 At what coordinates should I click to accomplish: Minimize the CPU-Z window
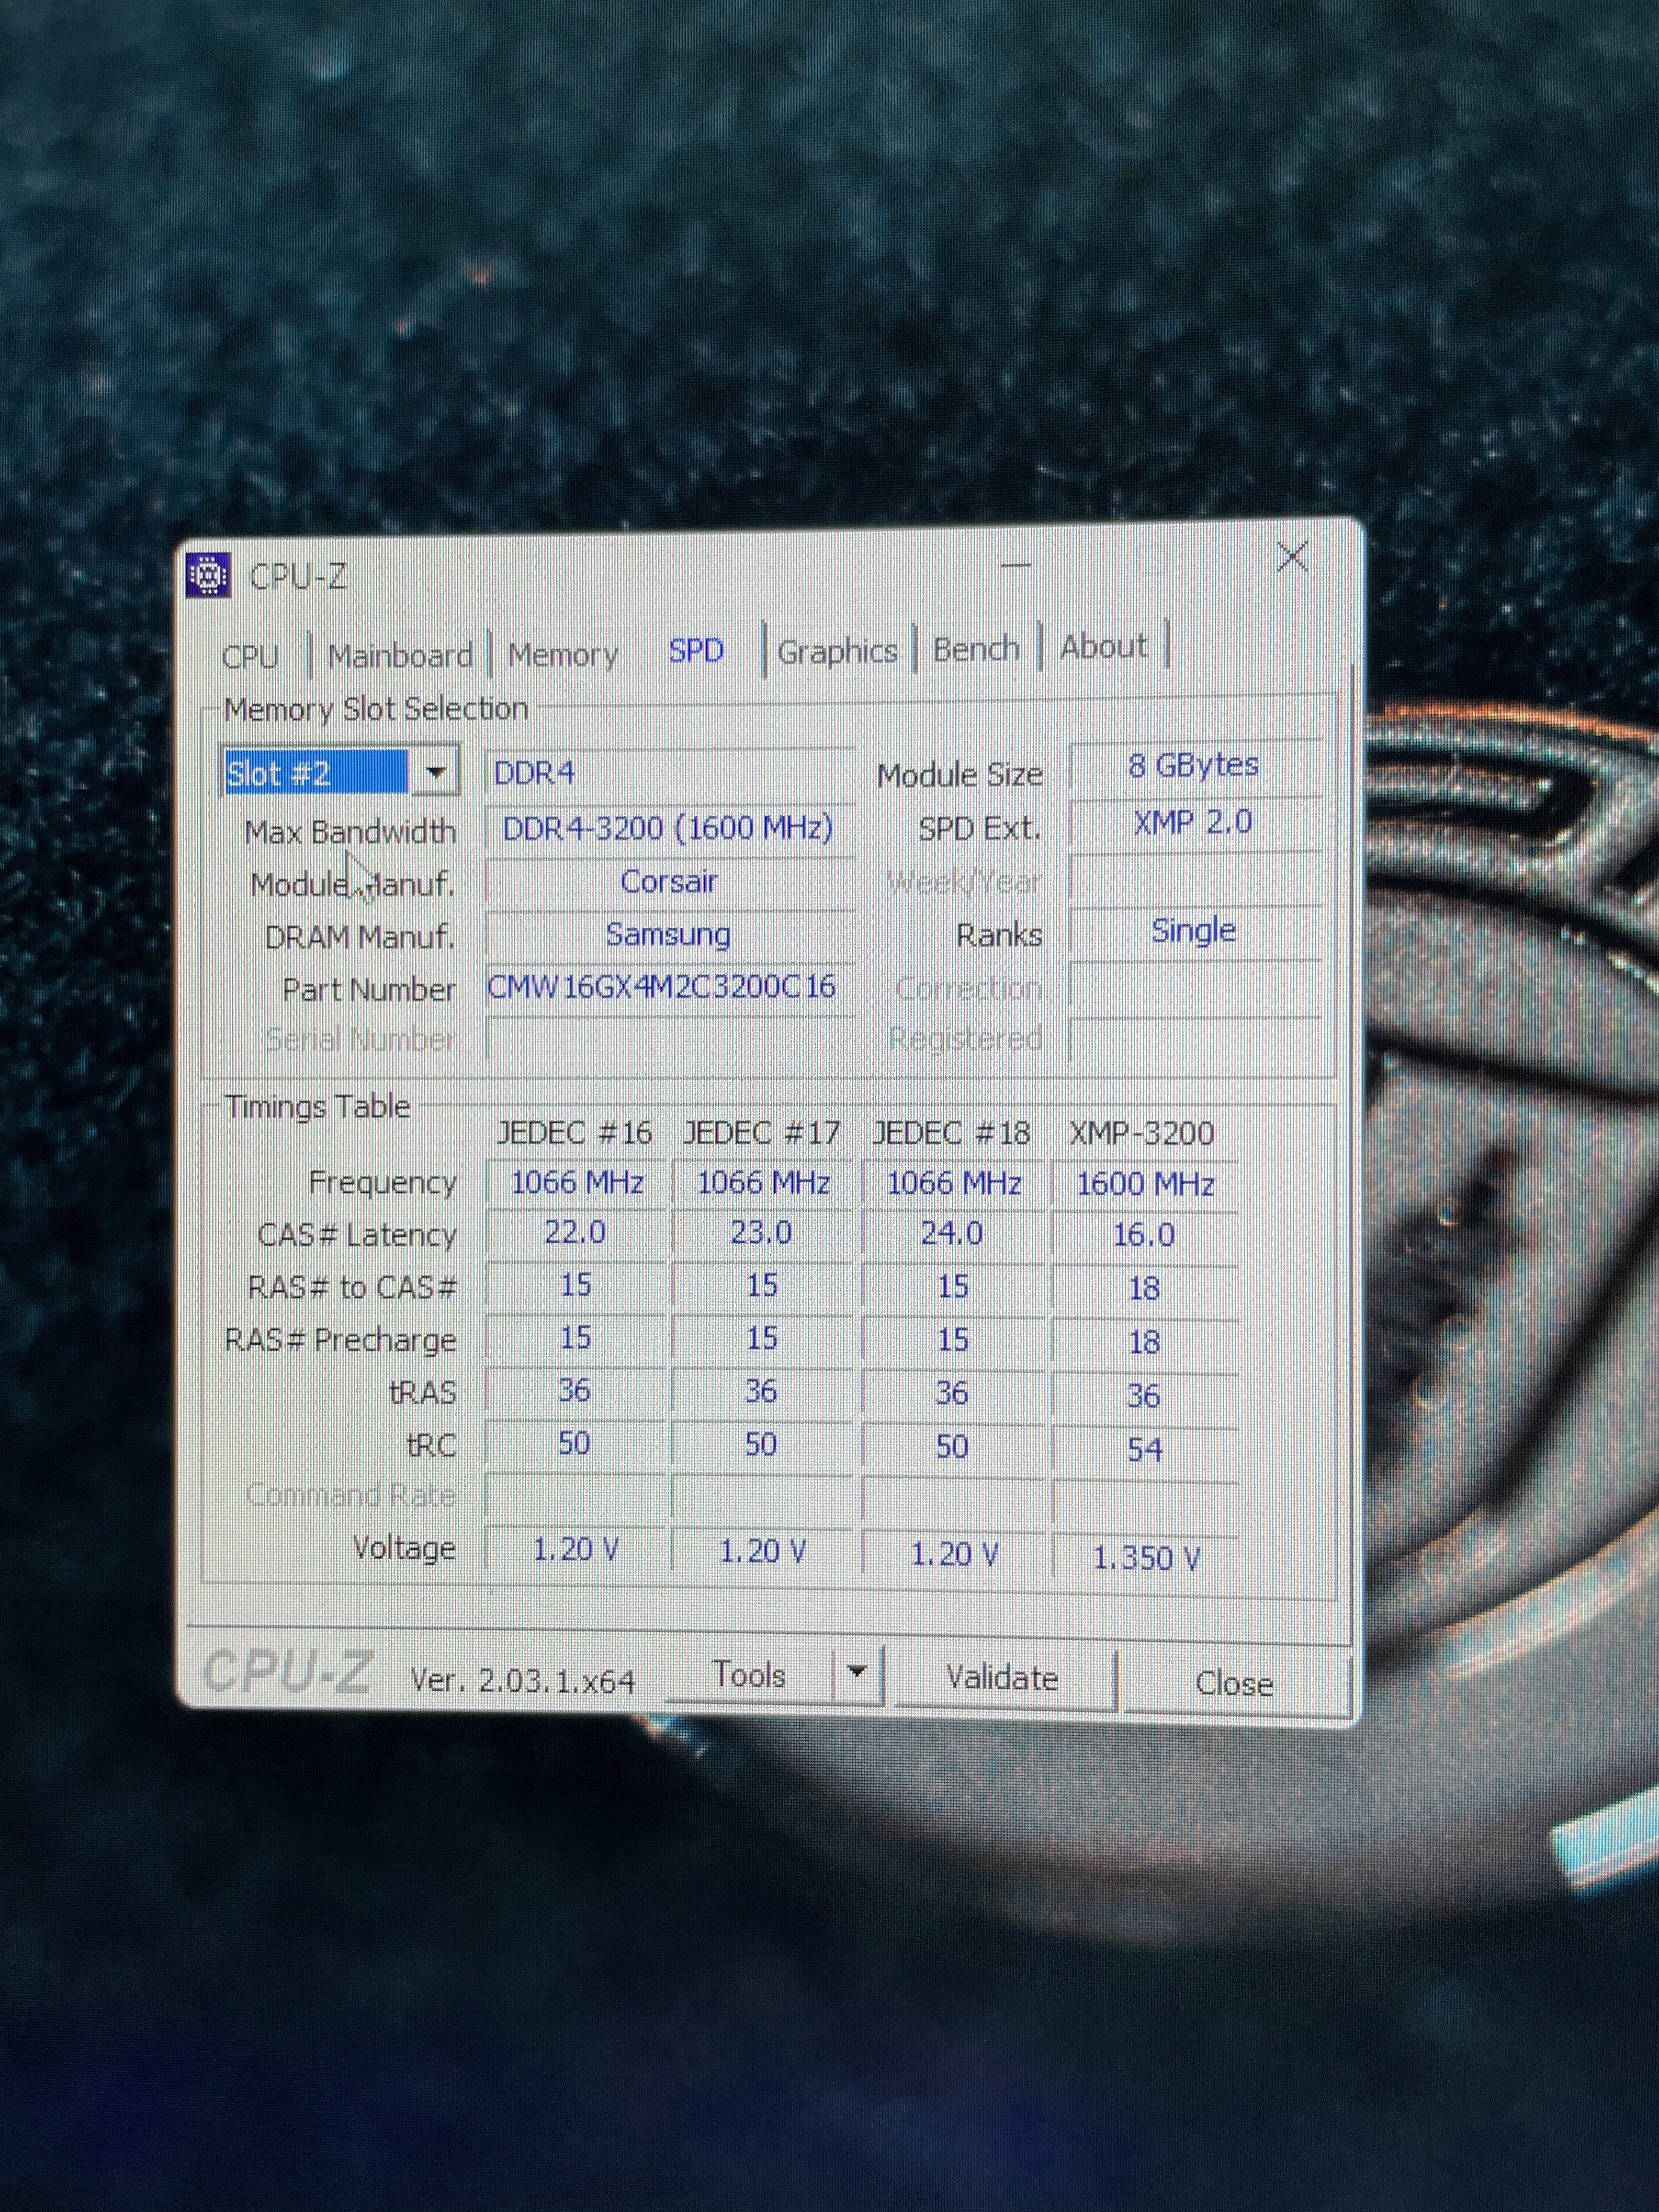(1016, 564)
